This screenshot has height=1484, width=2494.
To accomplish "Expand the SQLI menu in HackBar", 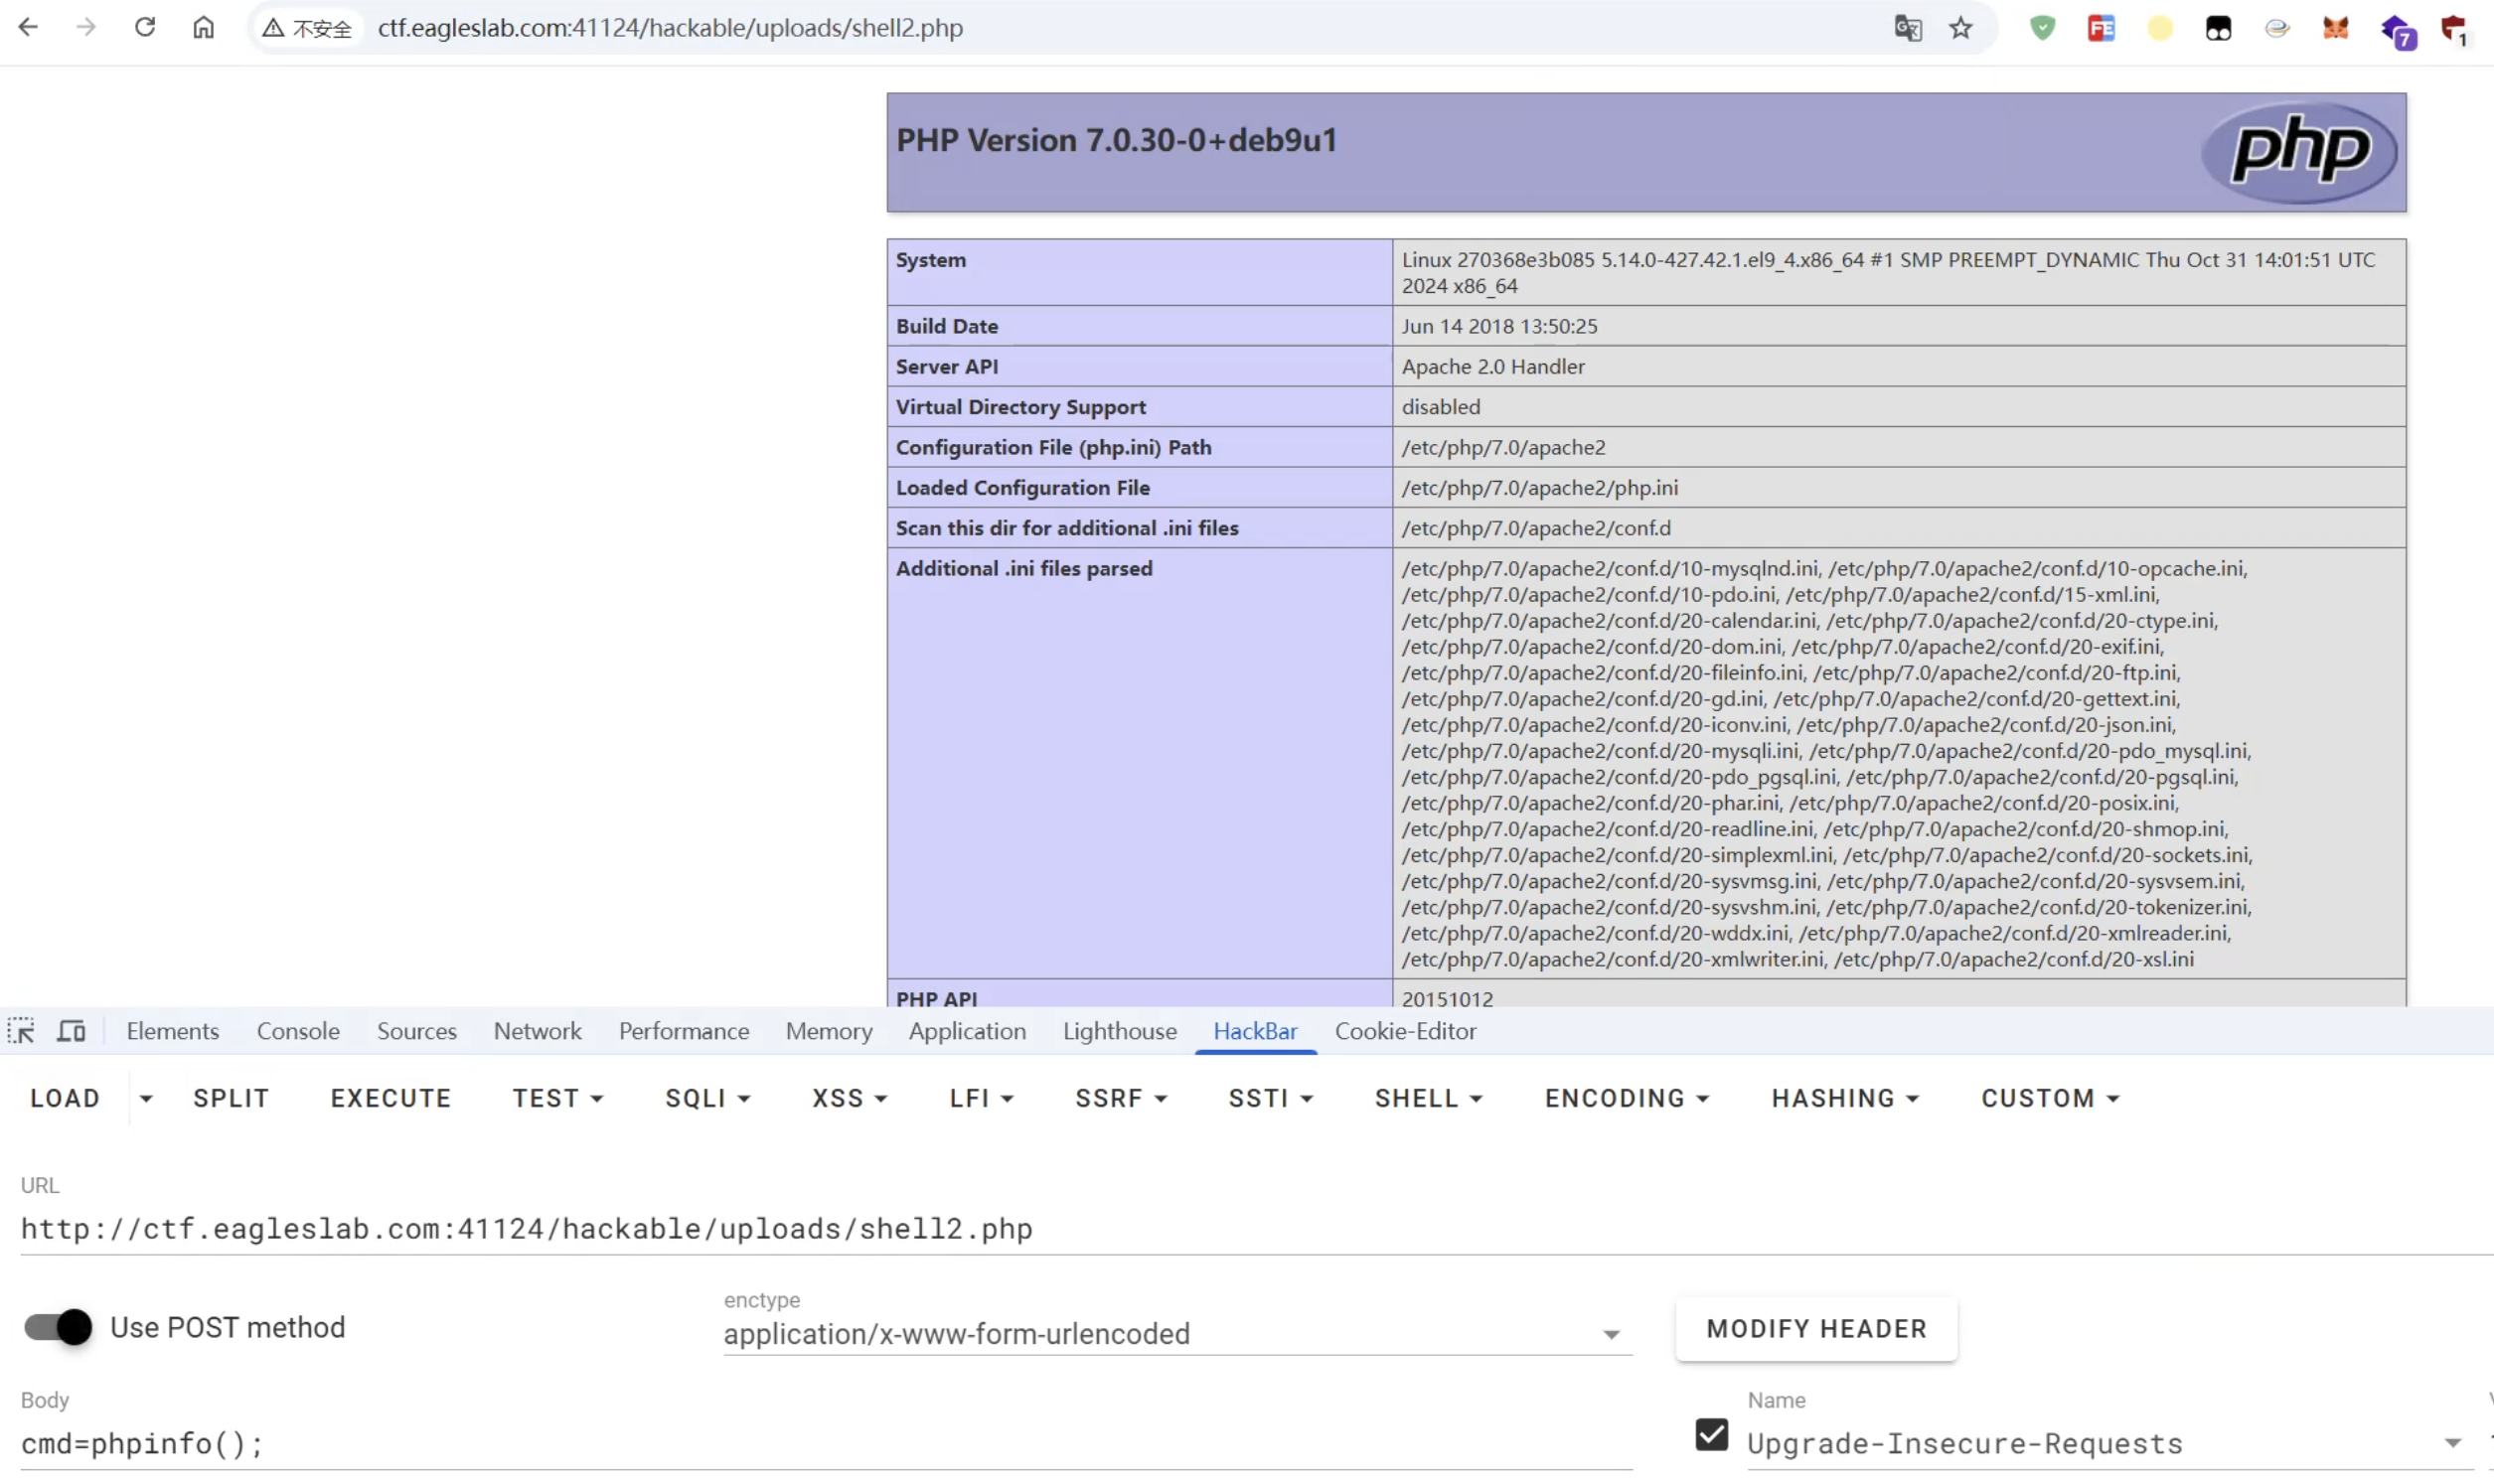I will 707,1098.
